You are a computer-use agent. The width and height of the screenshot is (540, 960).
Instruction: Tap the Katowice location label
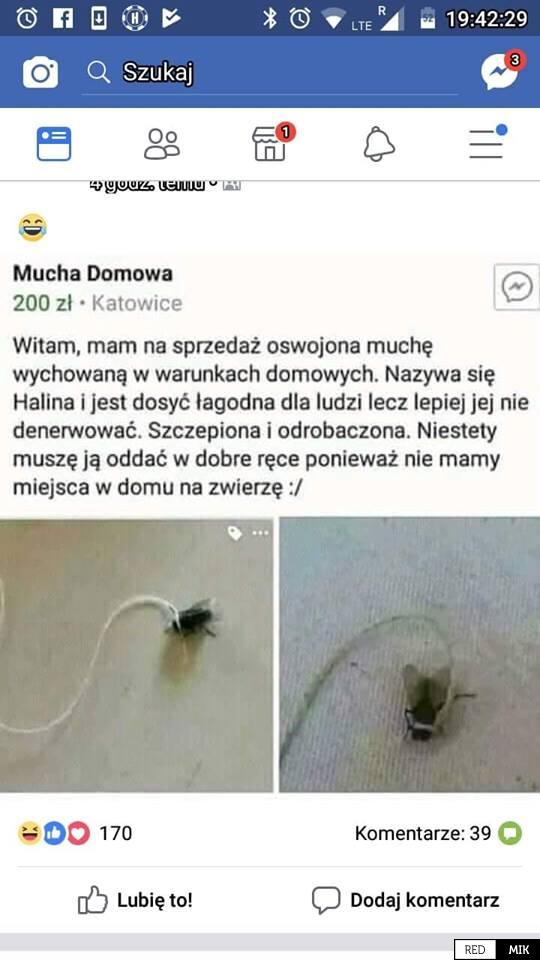pyautogui.click(x=137, y=303)
